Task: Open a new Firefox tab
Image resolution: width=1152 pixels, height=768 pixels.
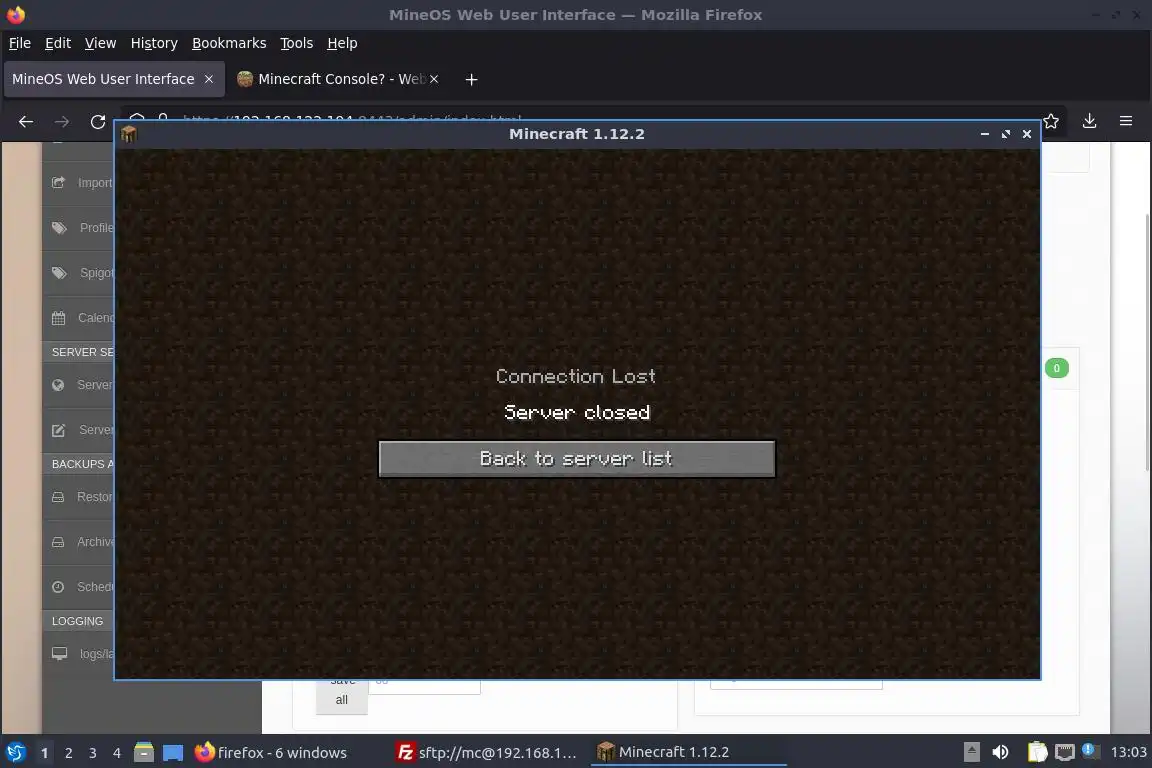Action: (x=472, y=79)
